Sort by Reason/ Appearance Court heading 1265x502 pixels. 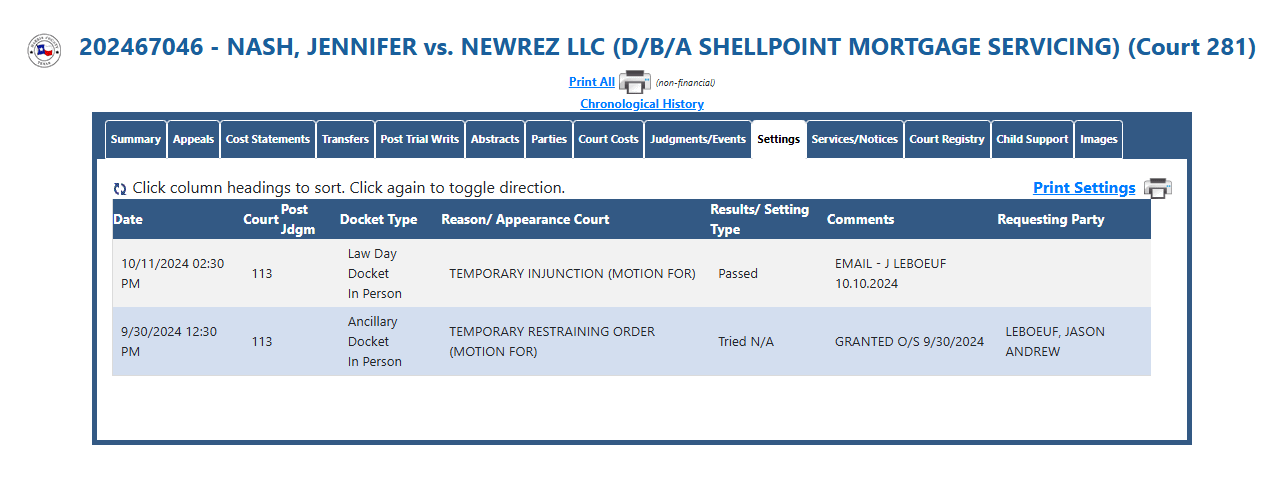click(x=525, y=219)
